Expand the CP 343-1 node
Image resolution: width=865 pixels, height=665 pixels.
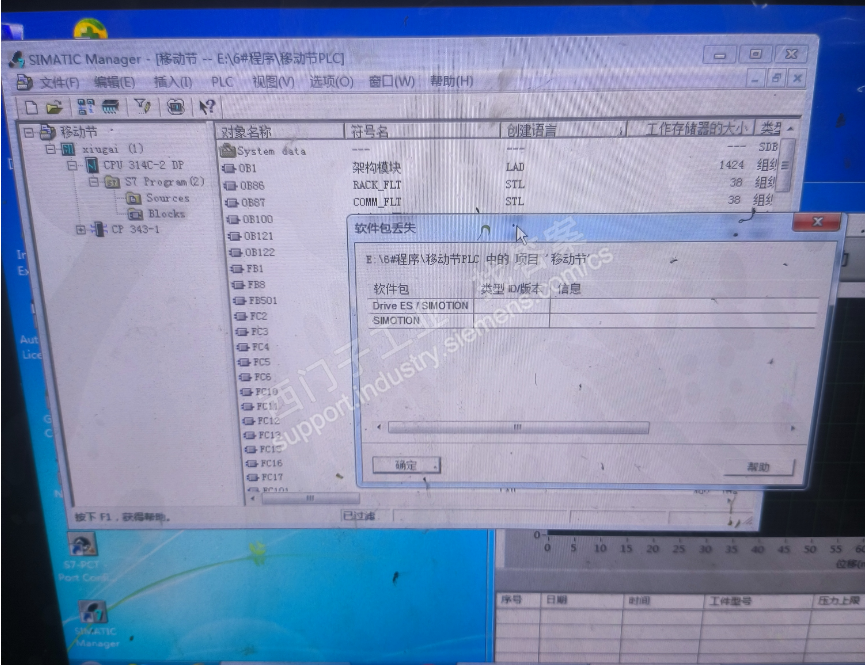[81, 229]
